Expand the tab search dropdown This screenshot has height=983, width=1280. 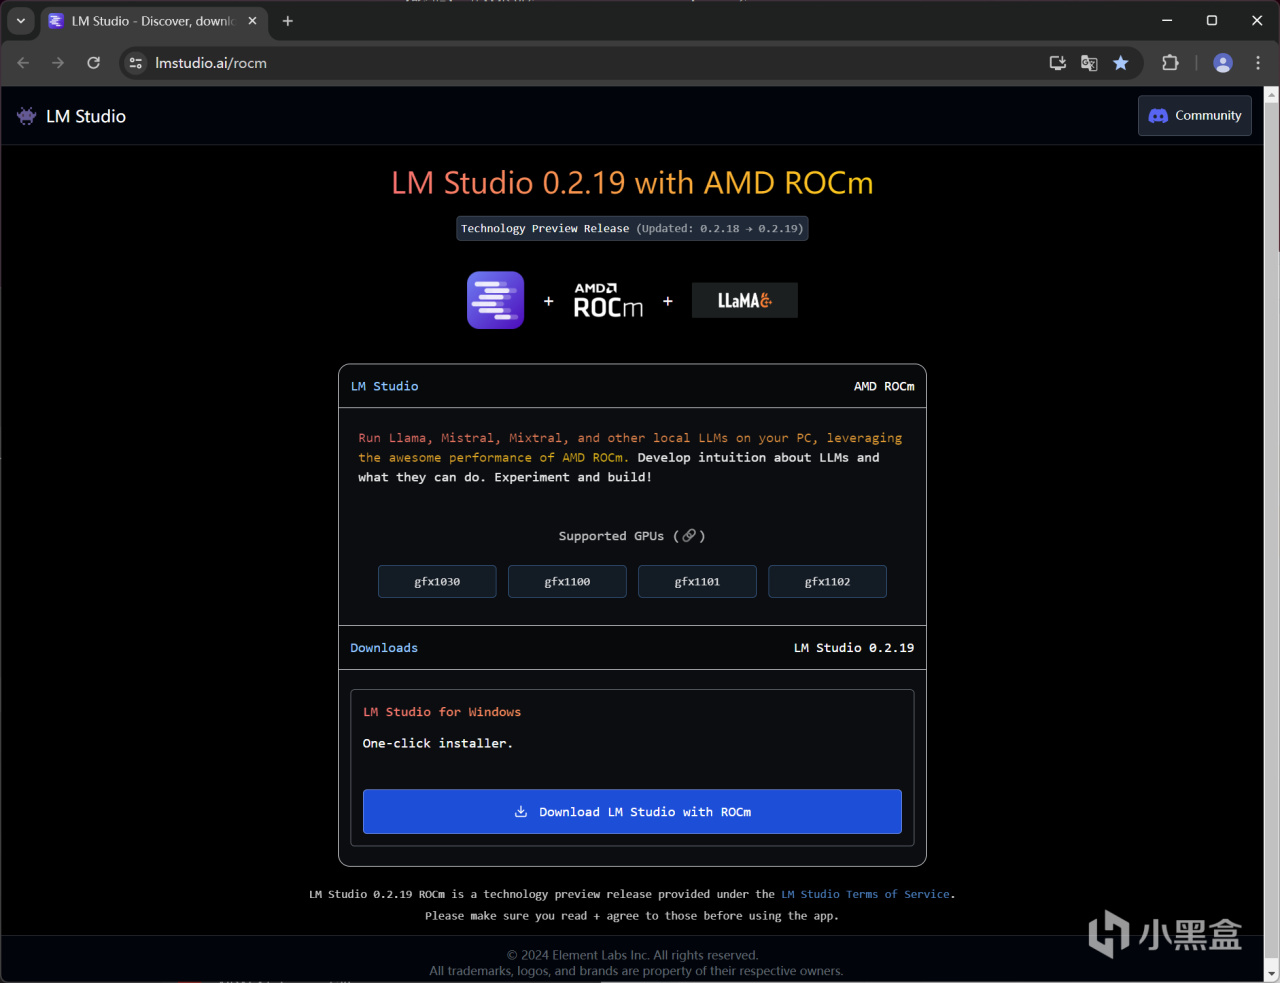[20, 20]
